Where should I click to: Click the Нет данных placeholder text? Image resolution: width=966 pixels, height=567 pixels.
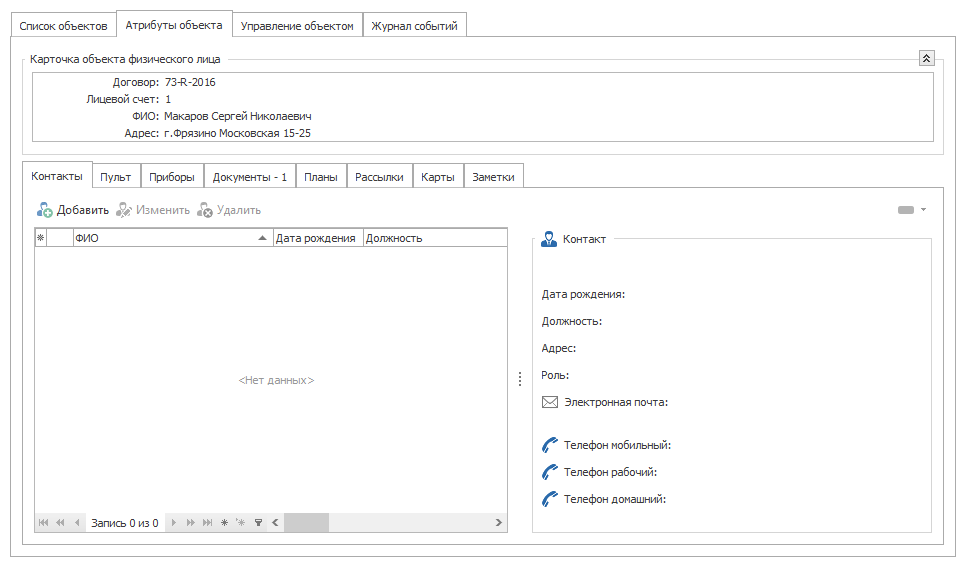276,380
